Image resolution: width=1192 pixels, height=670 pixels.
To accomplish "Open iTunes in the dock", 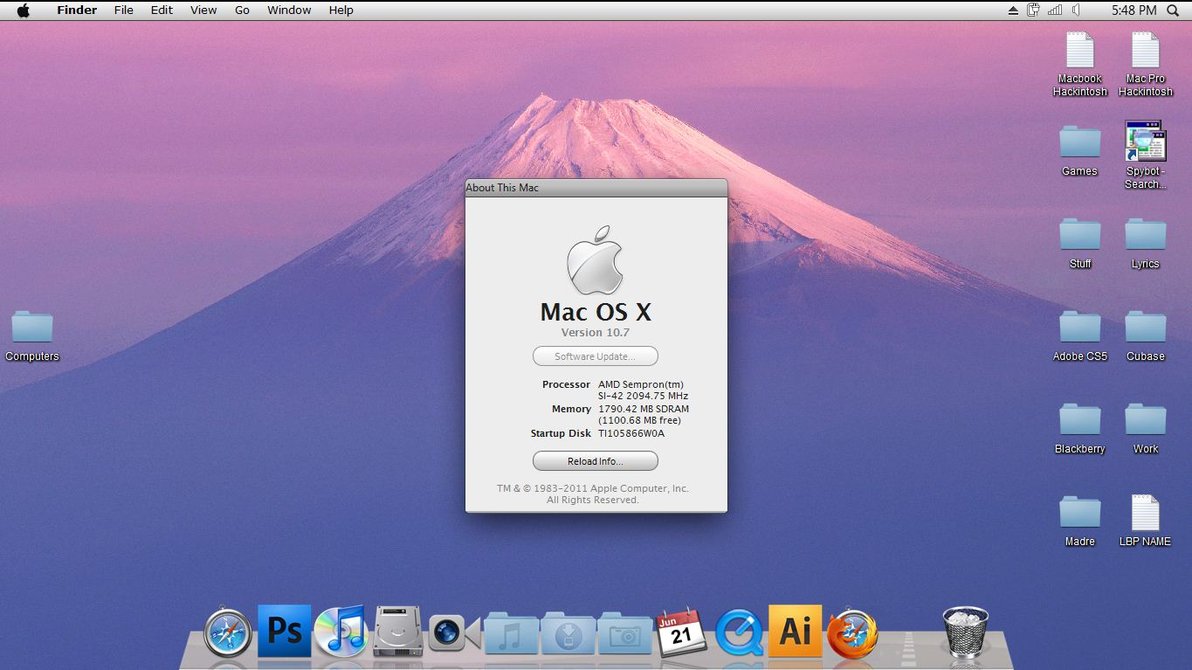I will point(341,631).
